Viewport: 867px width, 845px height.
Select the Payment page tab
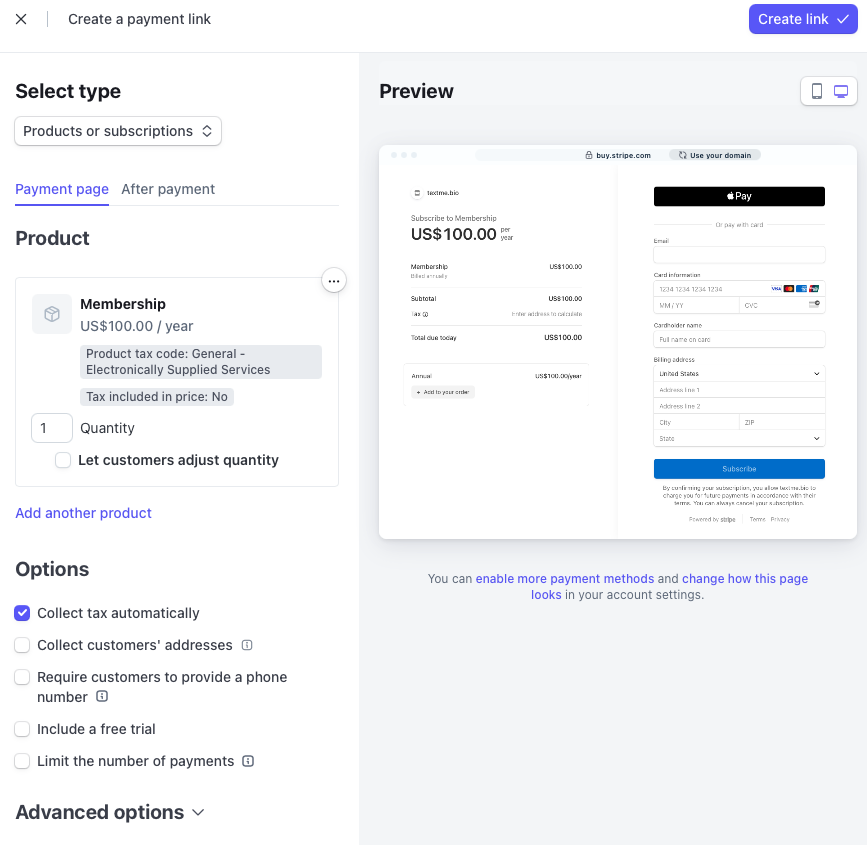tap(62, 189)
